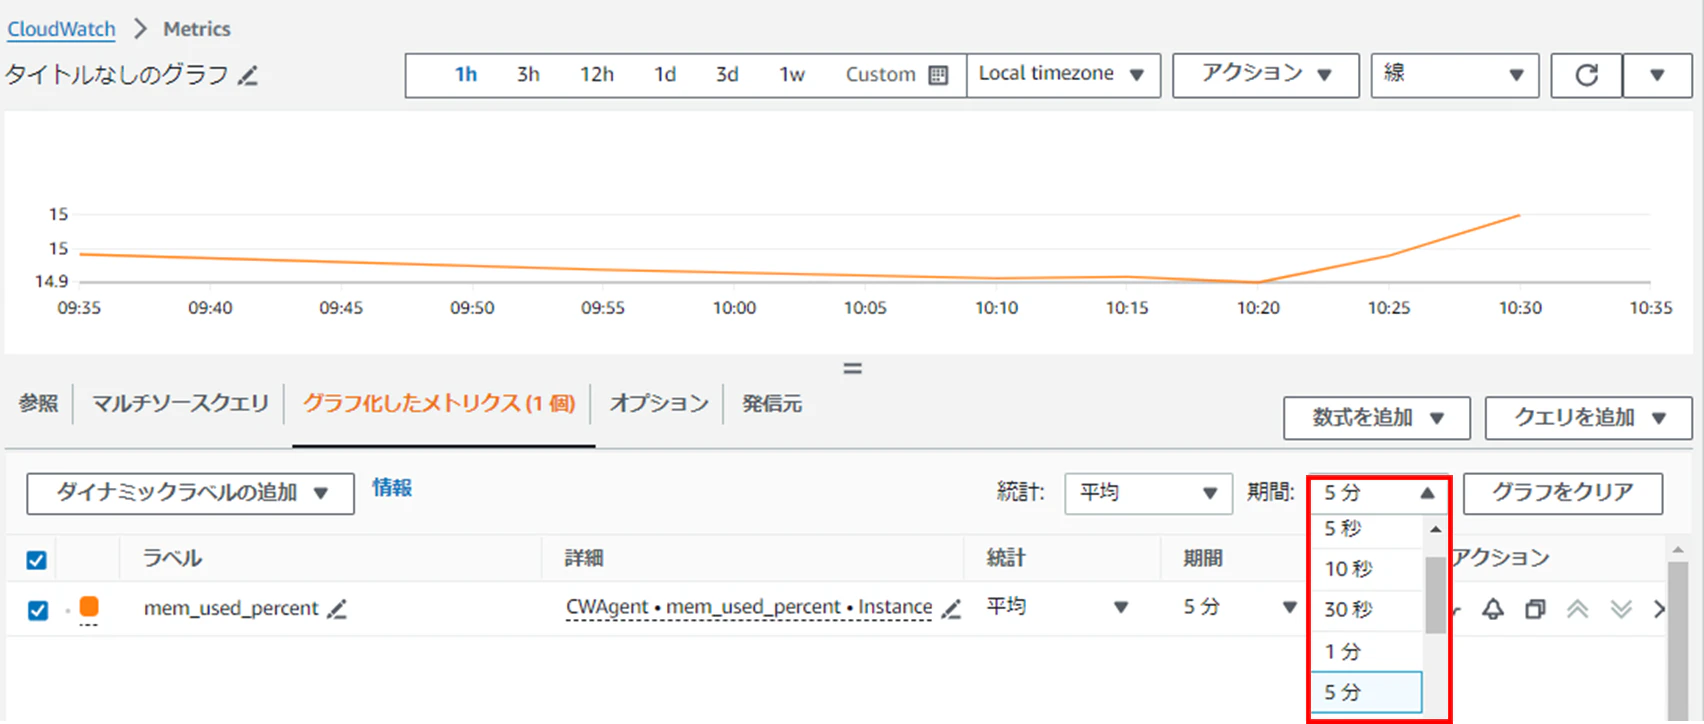Refresh the graph

click(x=1586, y=75)
